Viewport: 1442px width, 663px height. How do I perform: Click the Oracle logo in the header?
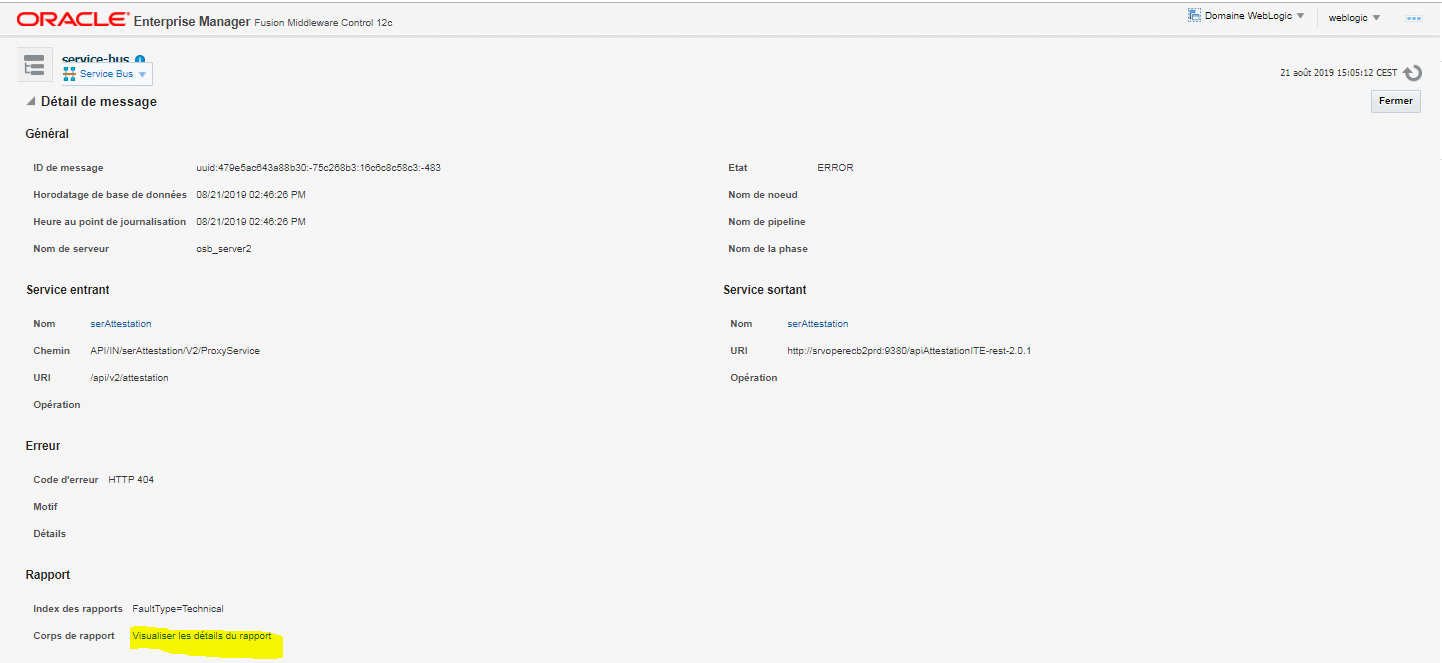pos(73,20)
